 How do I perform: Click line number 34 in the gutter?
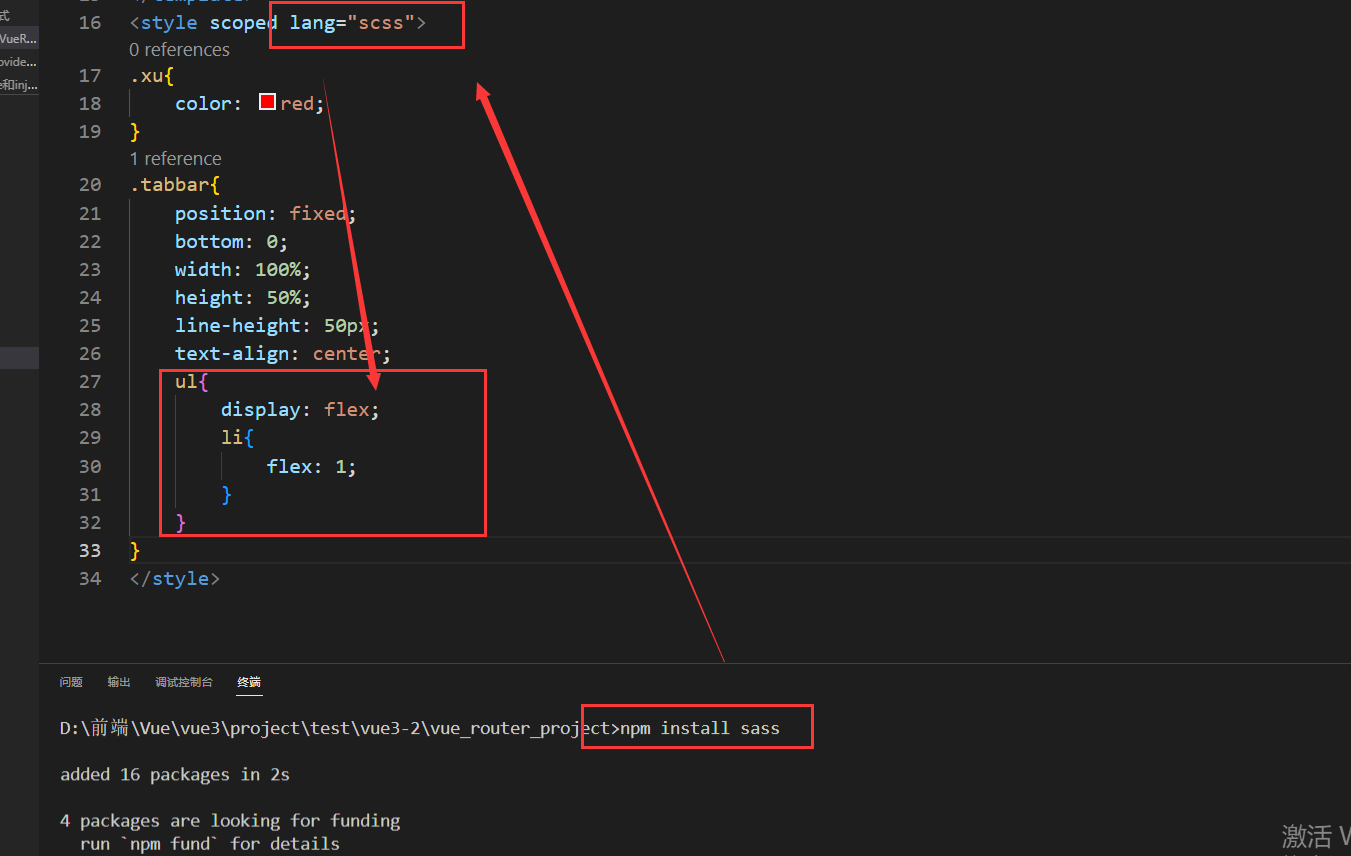[90, 579]
